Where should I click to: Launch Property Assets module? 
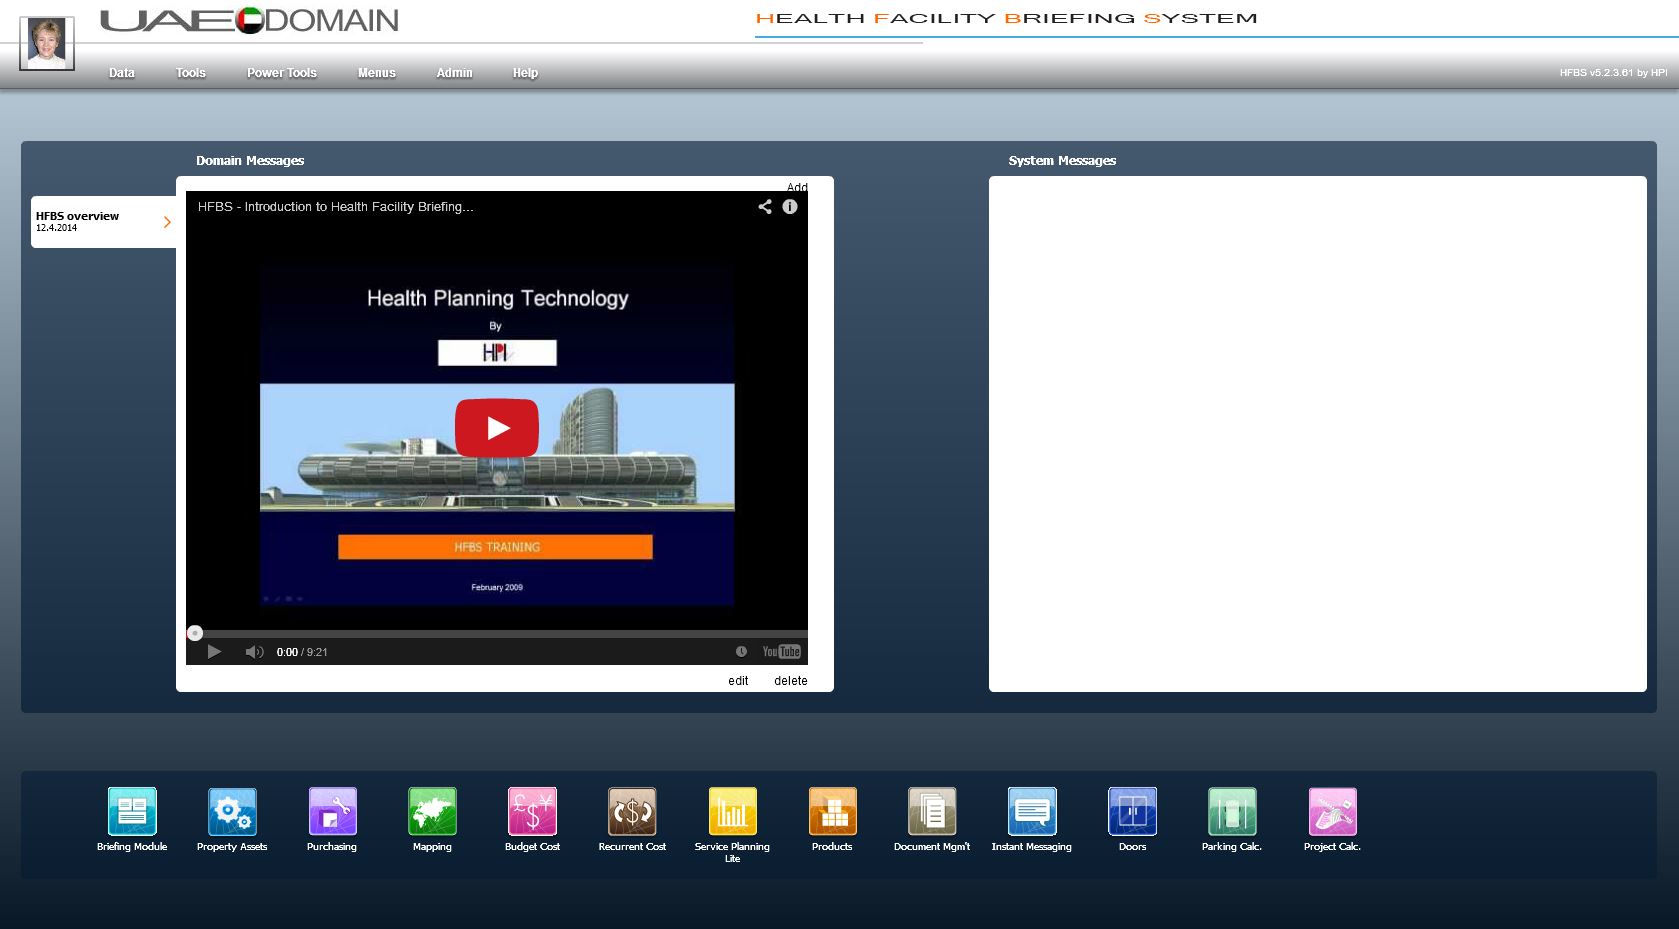pos(232,811)
